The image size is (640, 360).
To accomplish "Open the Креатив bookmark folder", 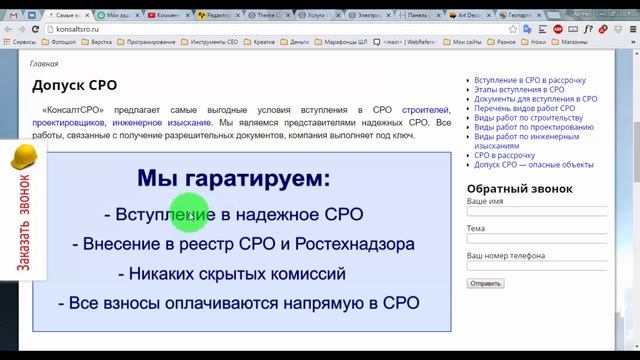I will pyautogui.click(x=260, y=42).
